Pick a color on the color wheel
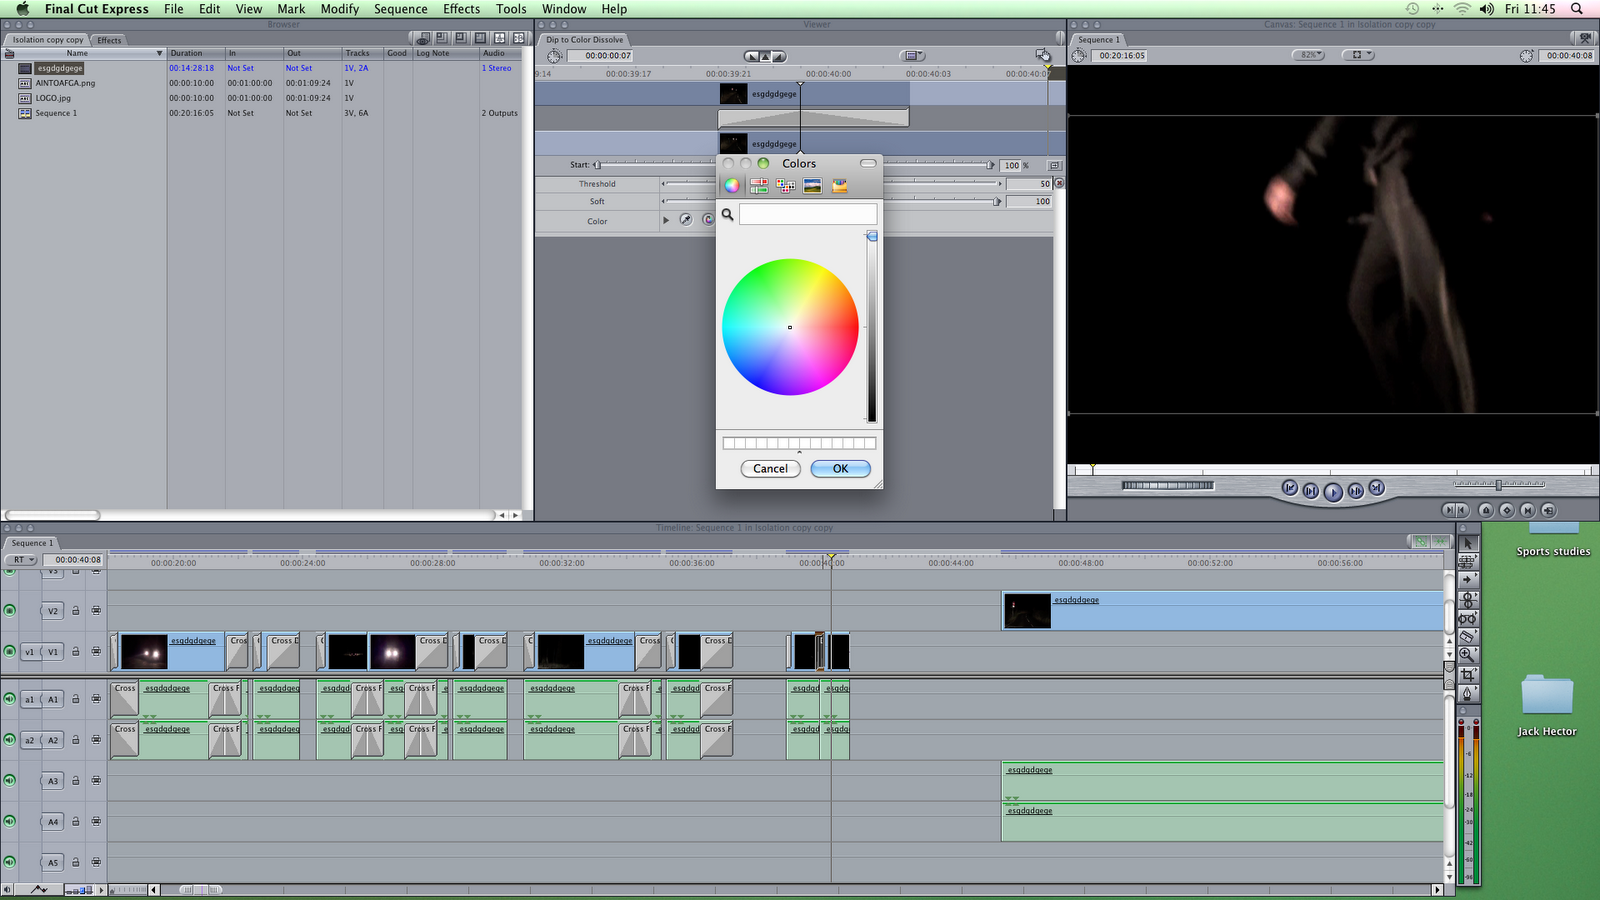This screenshot has width=1600, height=900. tap(790, 327)
